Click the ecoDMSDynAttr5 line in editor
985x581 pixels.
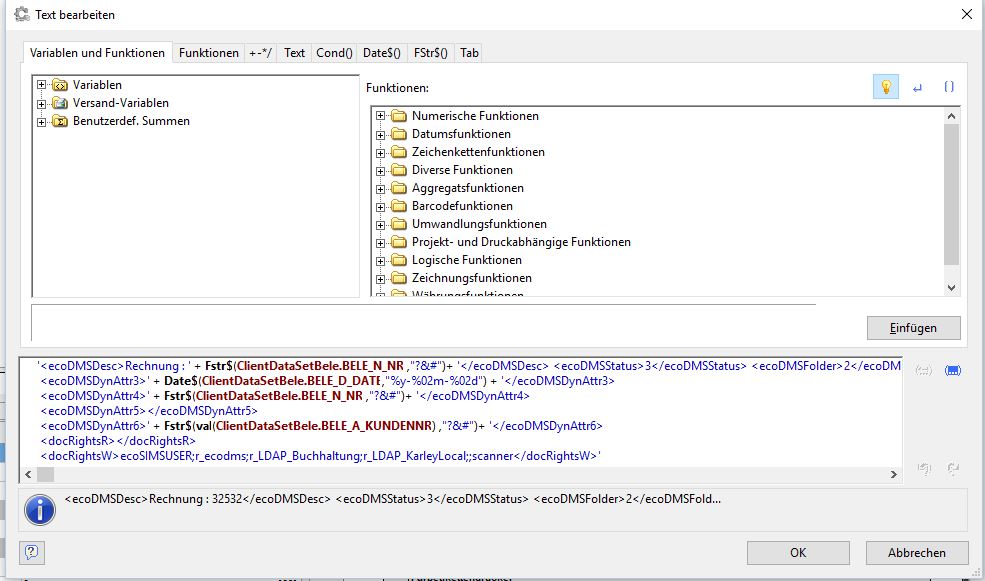pos(149,411)
